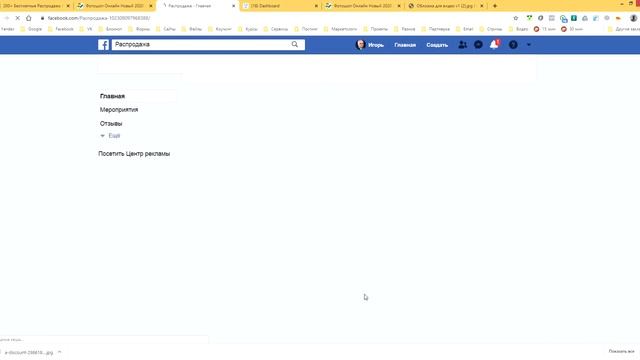Open the VK bookmarks folder

(x=86, y=29)
